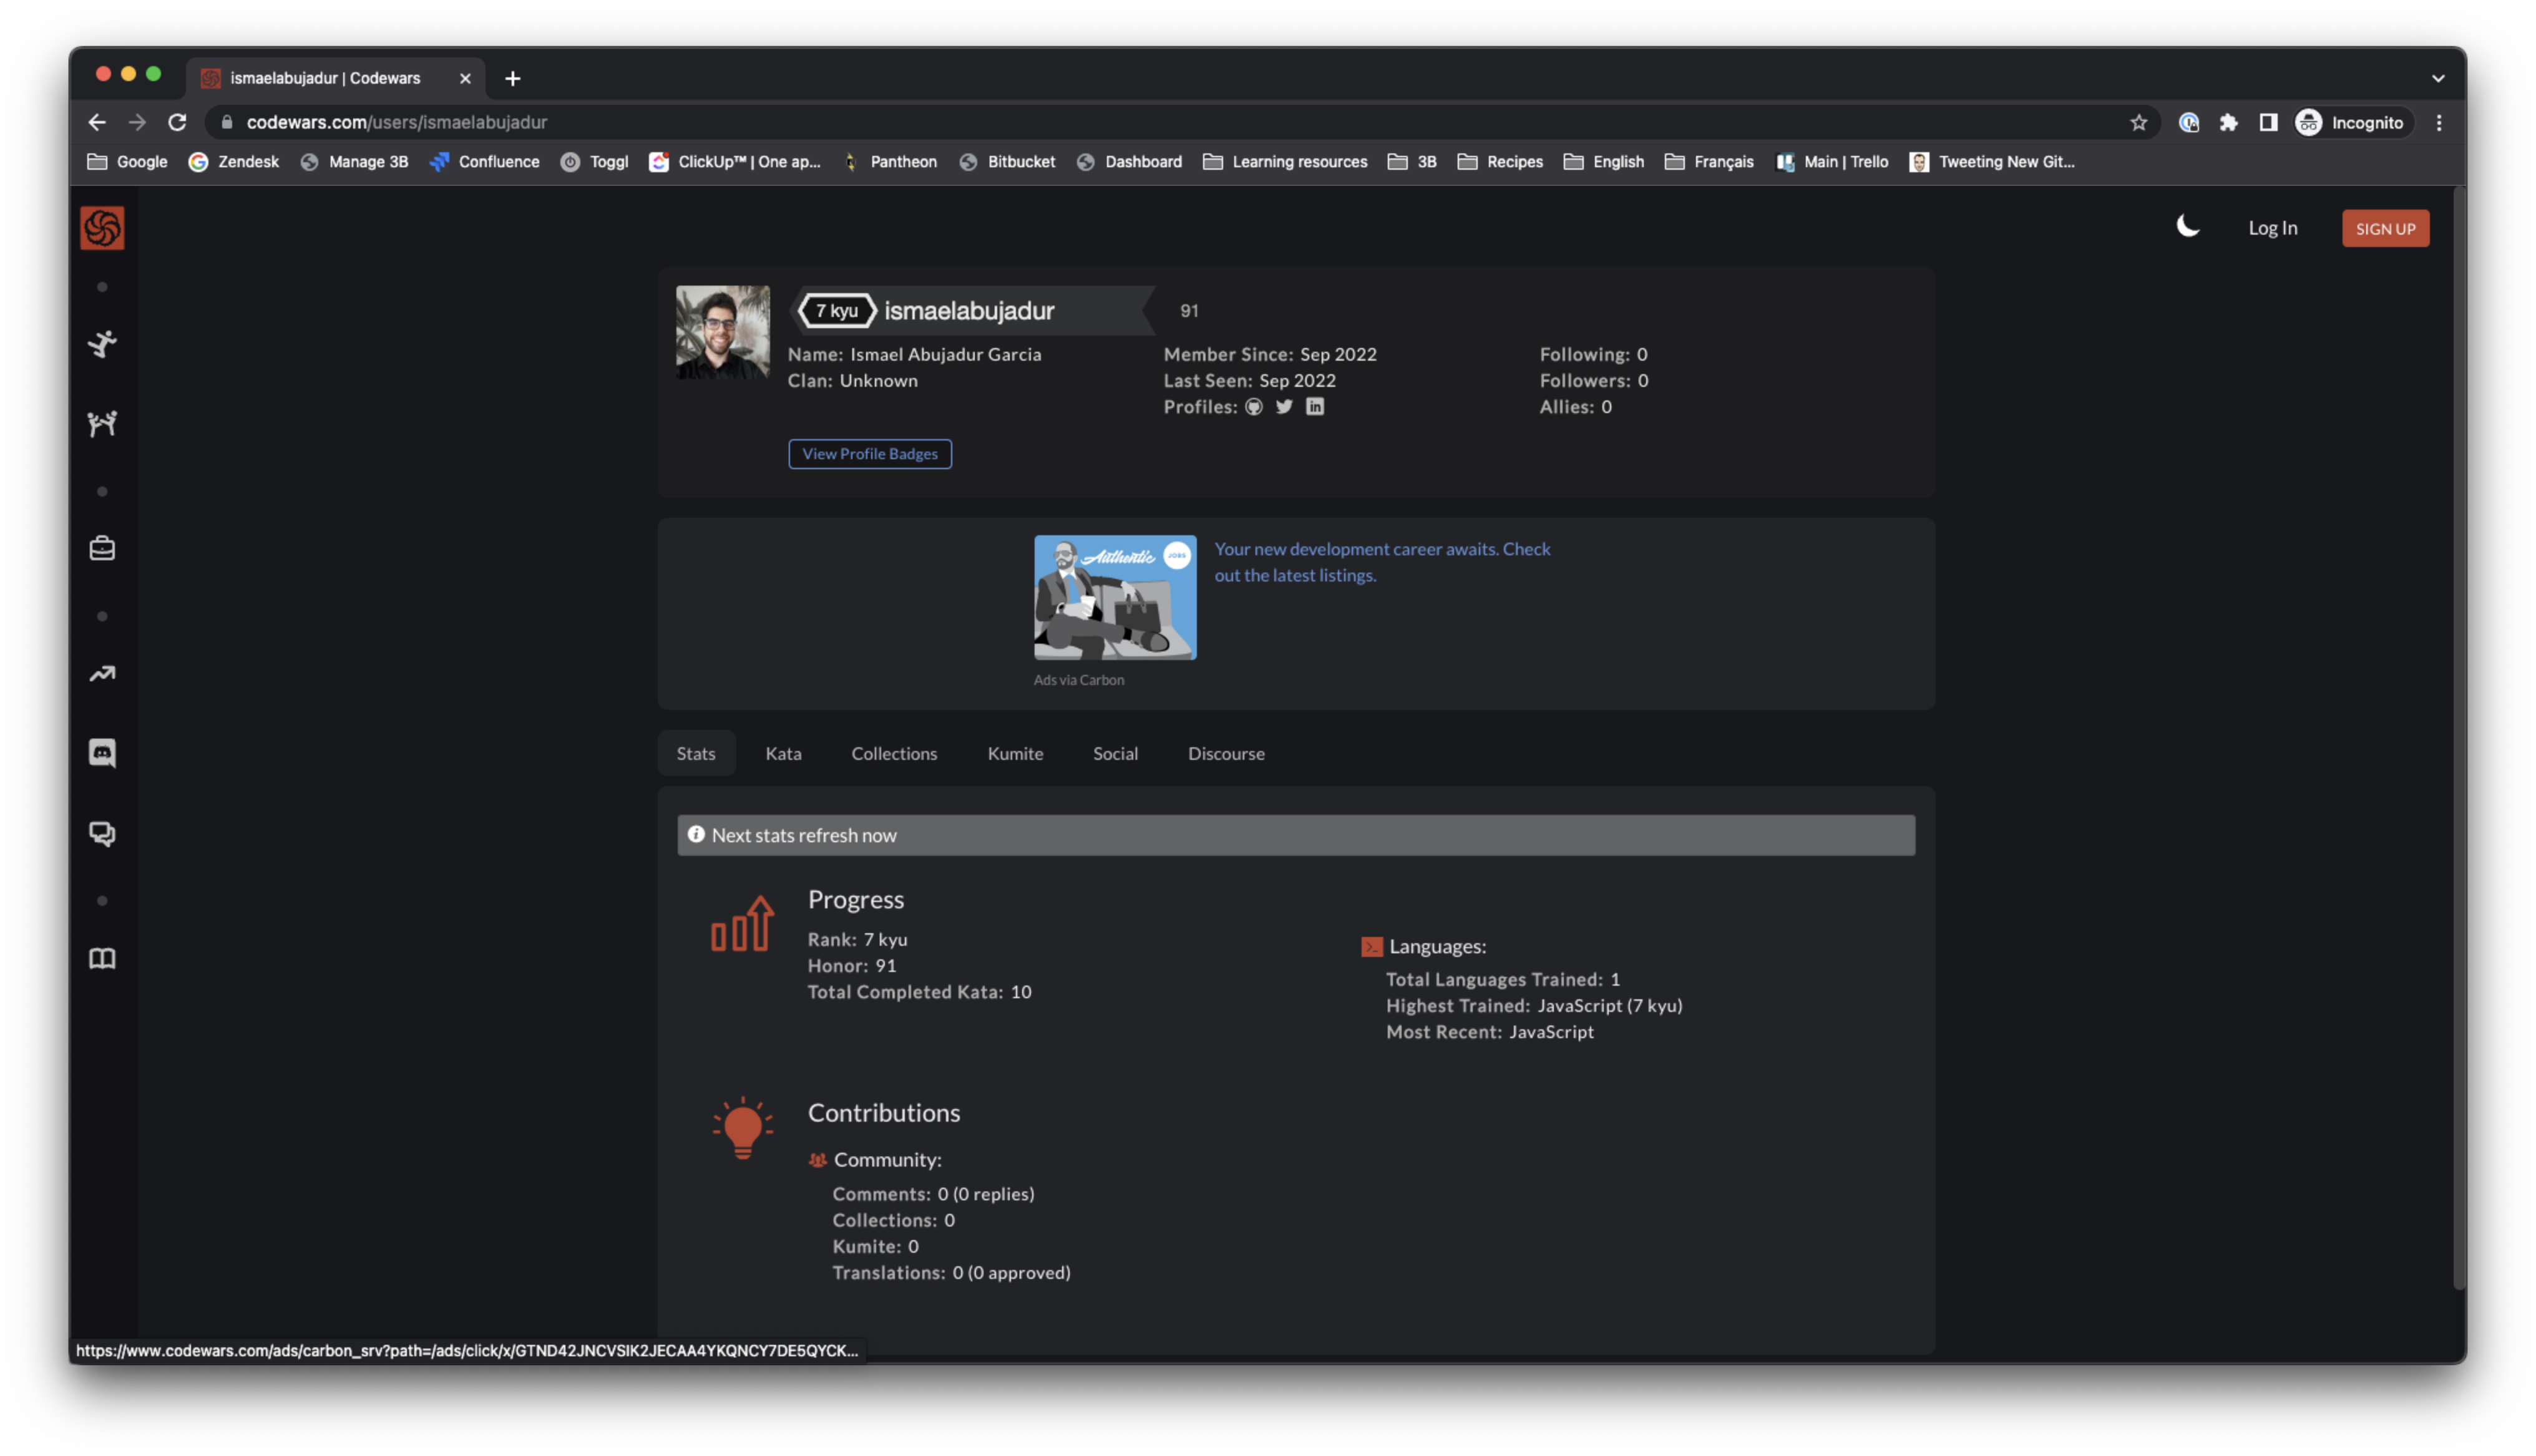Image resolution: width=2536 pixels, height=1456 pixels.
Task: Open the Chrome side panel icon
Action: tap(2268, 122)
